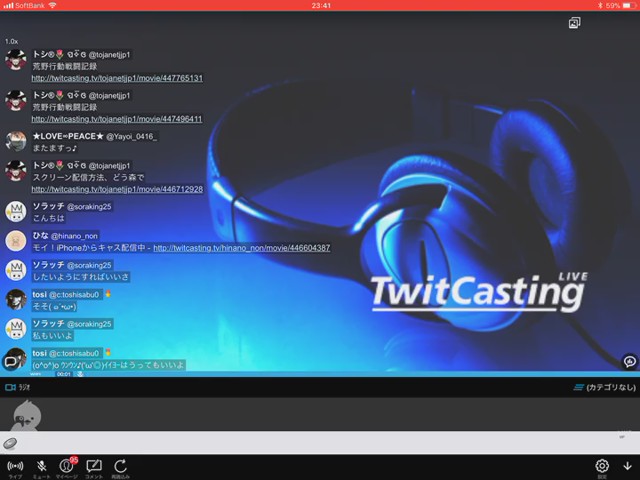Tap the down arrow icon in bottom bar

click(627, 466)
